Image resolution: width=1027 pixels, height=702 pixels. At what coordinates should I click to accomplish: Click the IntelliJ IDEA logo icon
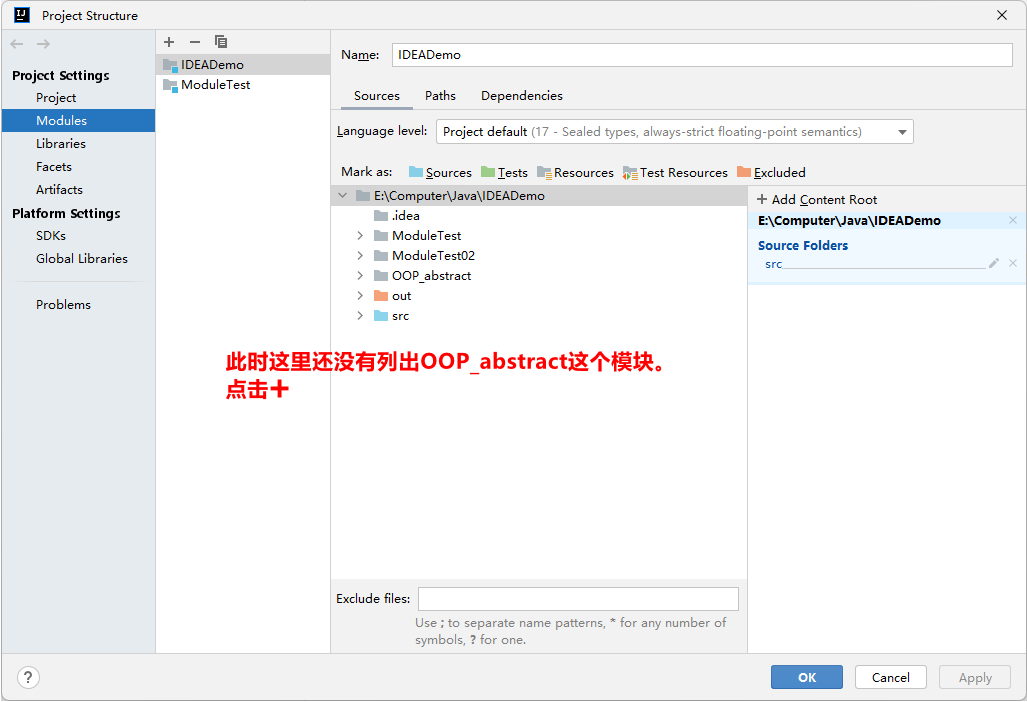pyautogui.click(x=22, y=15)
